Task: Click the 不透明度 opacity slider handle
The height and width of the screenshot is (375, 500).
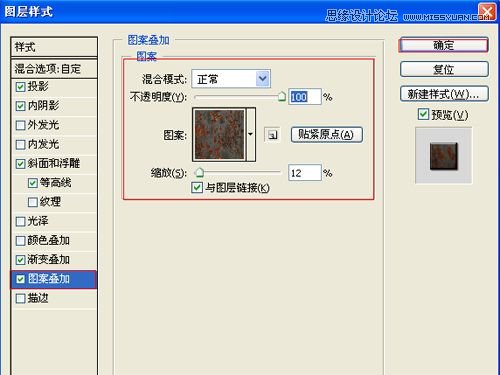Action: pyautogui.click(x=282, y=97)
